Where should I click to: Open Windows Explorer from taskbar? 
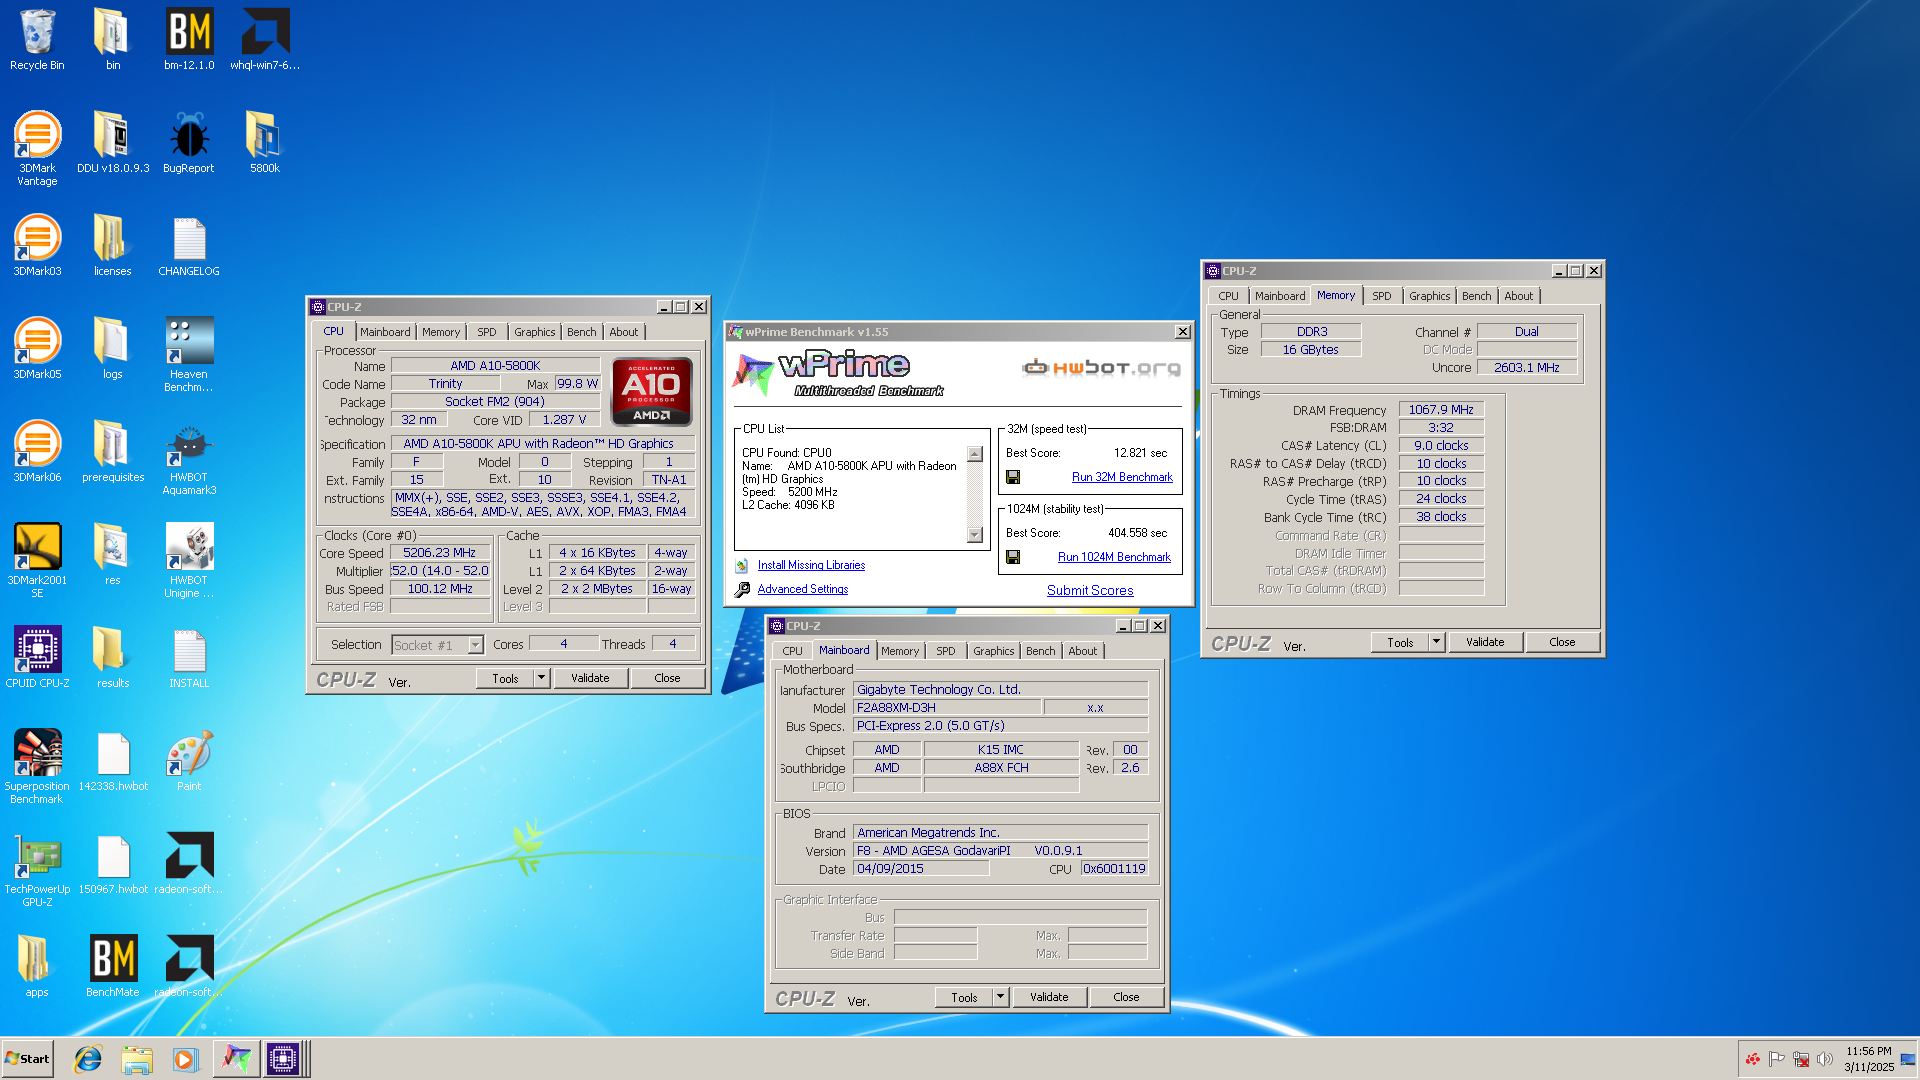coord(137,1059)
